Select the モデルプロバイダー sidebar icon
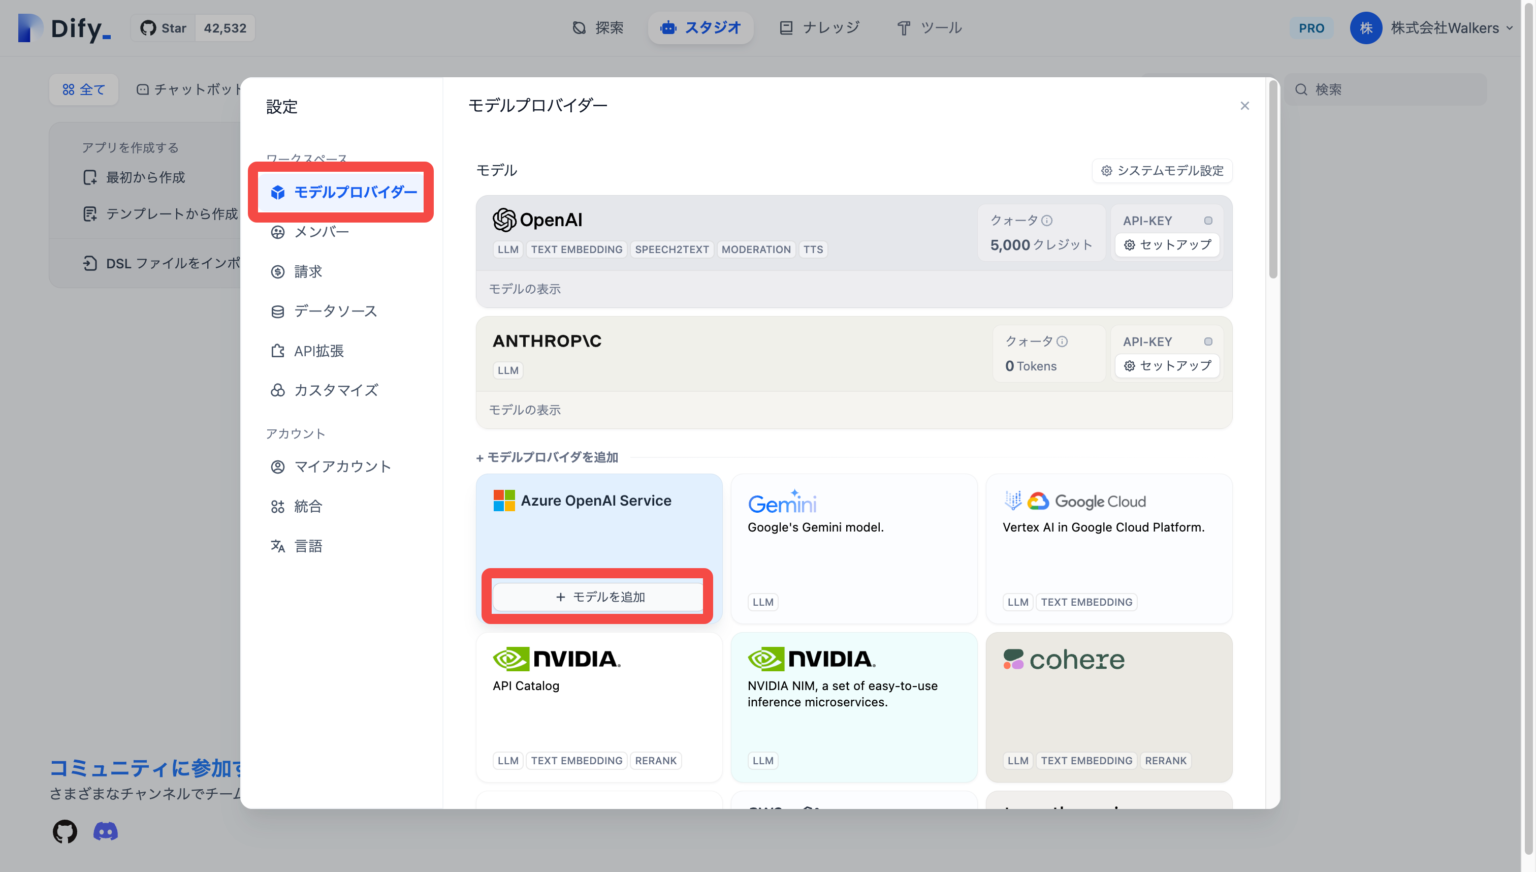This screenshot has height=872, width=1536. [x=277, y=192]
